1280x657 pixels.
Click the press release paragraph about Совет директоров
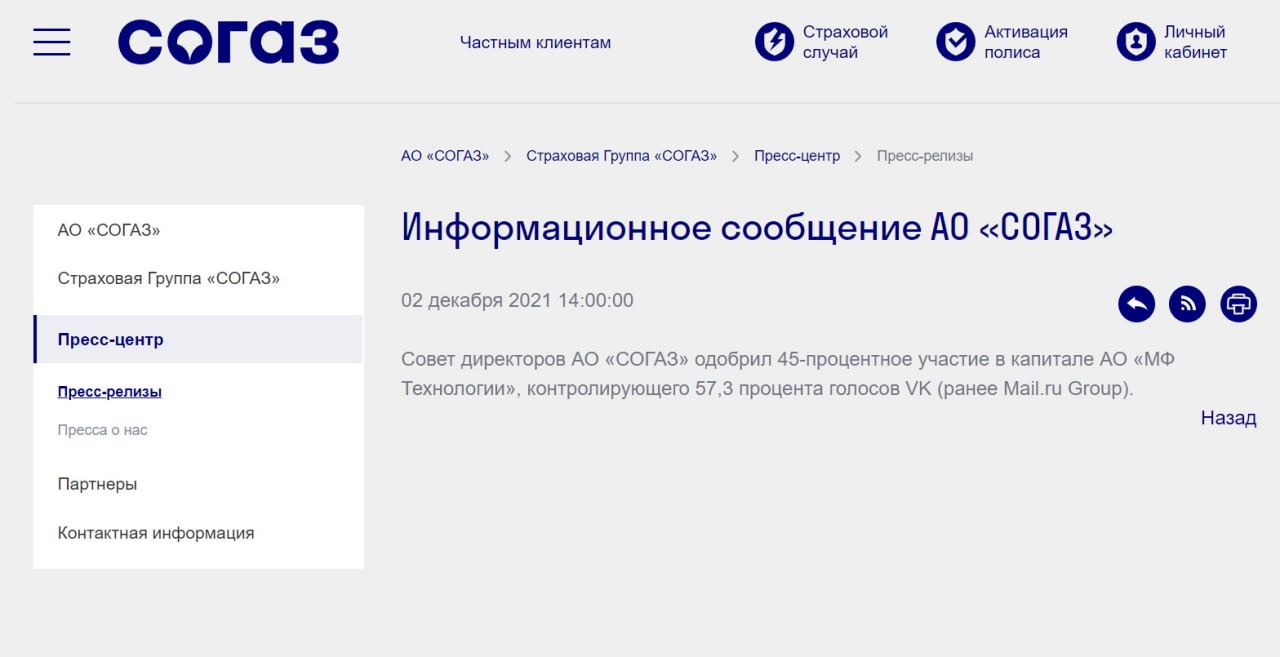788,374
